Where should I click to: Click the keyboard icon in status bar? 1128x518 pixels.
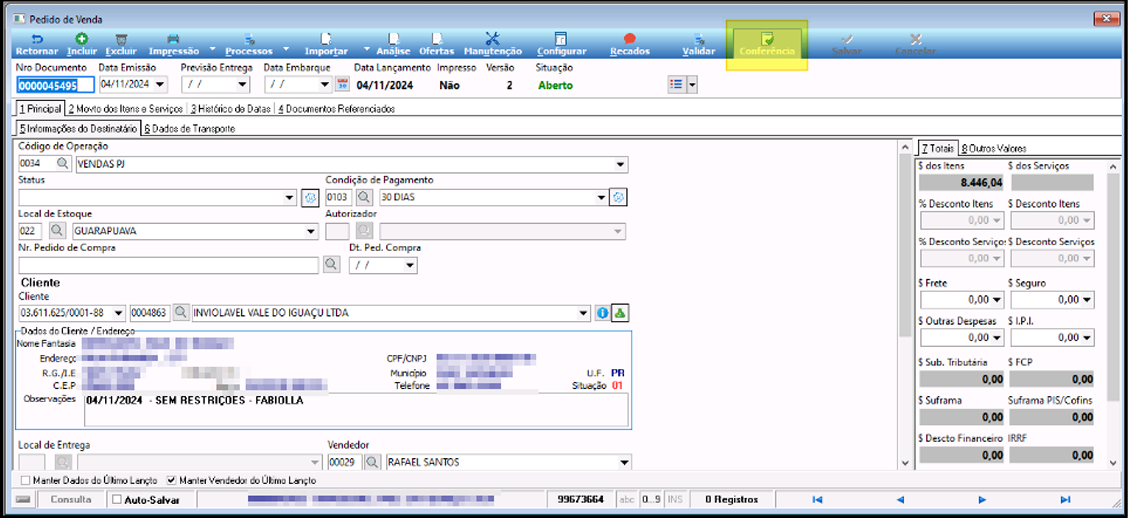(x=23, y=499)
